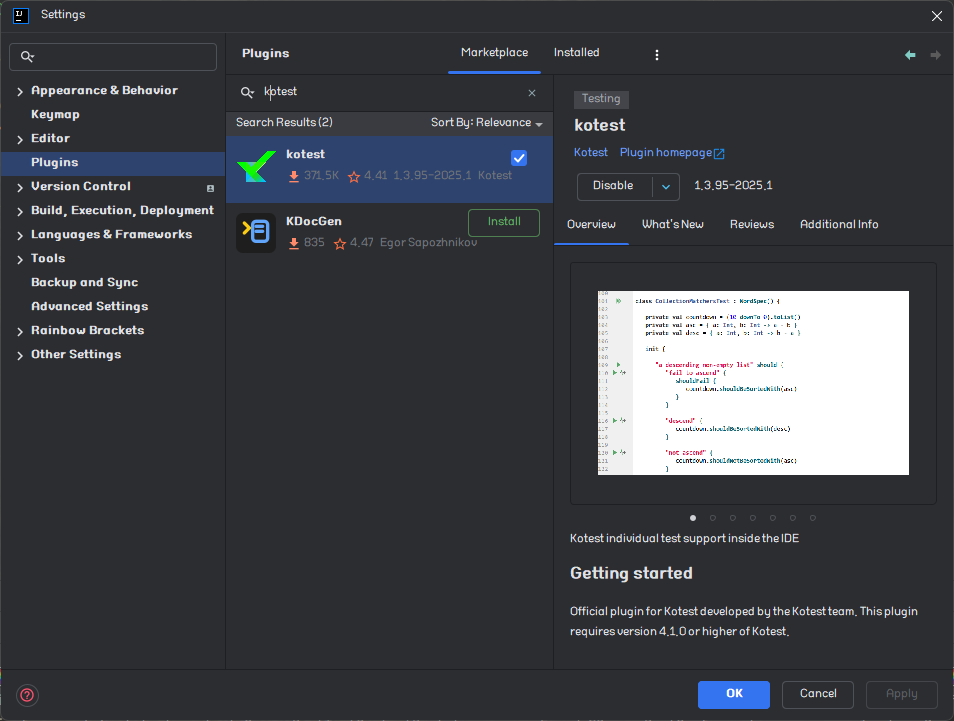The width and height of the screenshot is (954, 721).
Task: Expand the Tools settings node
Action: [x=20, y=259]
